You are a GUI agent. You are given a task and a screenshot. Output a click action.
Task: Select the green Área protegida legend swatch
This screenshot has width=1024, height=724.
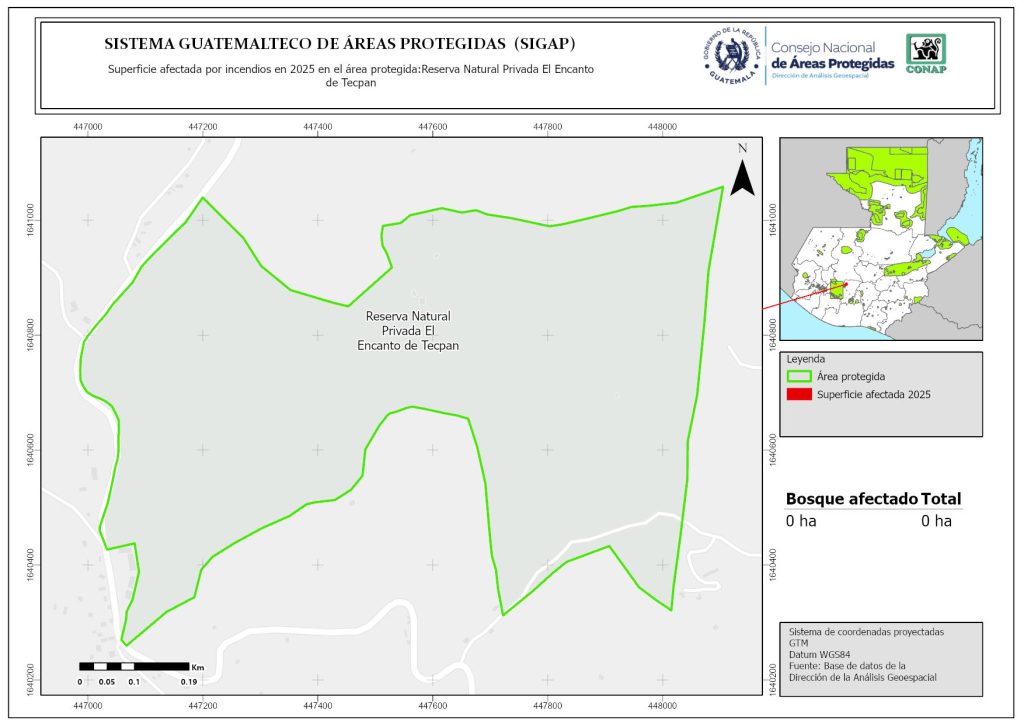[x=798, y=377]
